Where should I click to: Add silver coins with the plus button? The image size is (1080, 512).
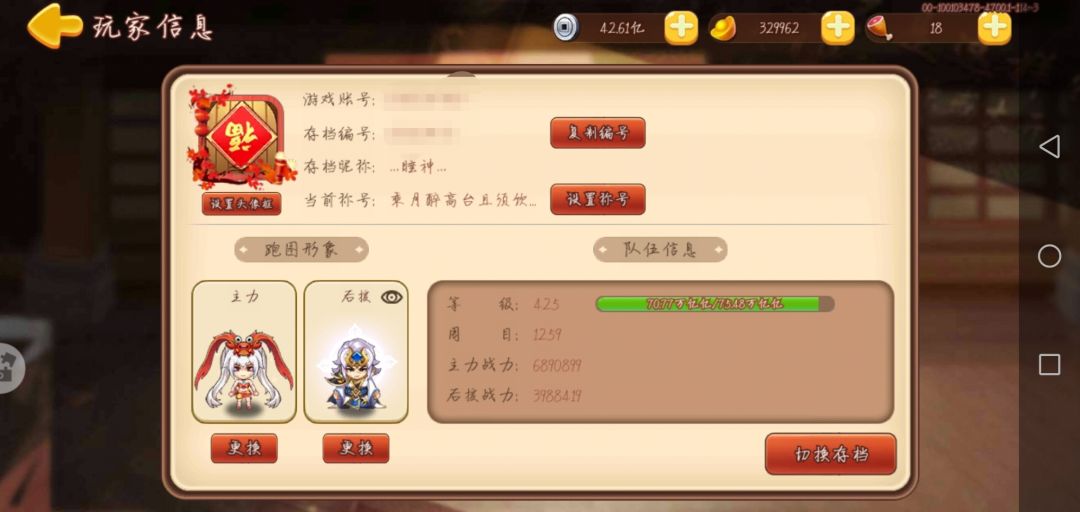pyautogui.click(x=681, y=28)
